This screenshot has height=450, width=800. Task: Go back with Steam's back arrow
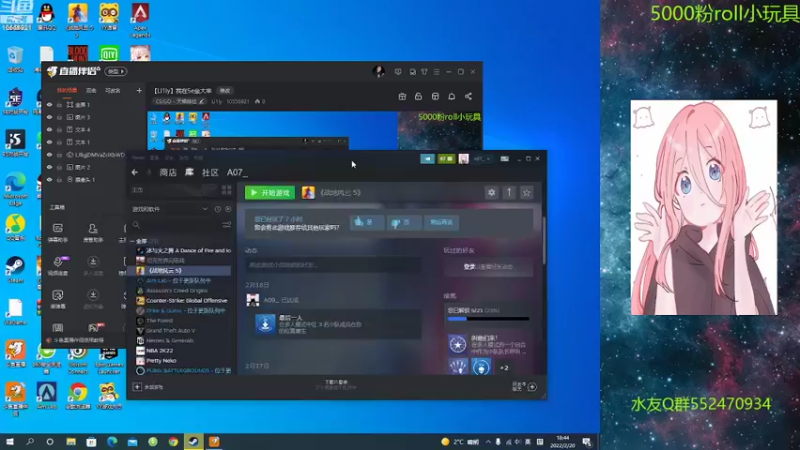(x=135, y=172)
